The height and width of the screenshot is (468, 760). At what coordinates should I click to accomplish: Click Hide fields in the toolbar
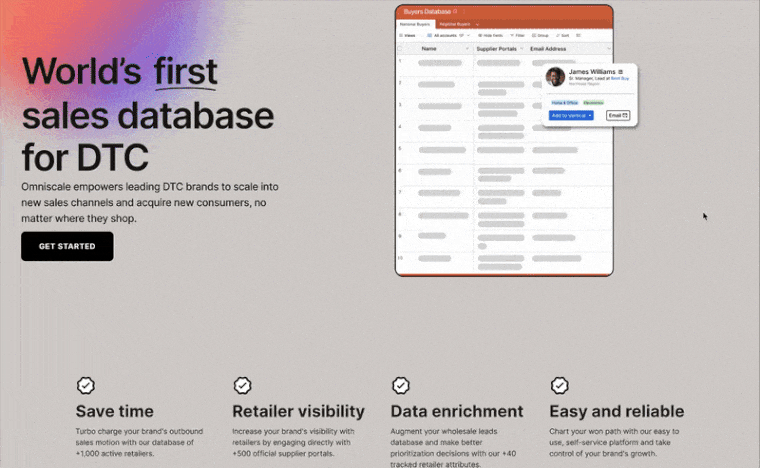coord(490,35)
